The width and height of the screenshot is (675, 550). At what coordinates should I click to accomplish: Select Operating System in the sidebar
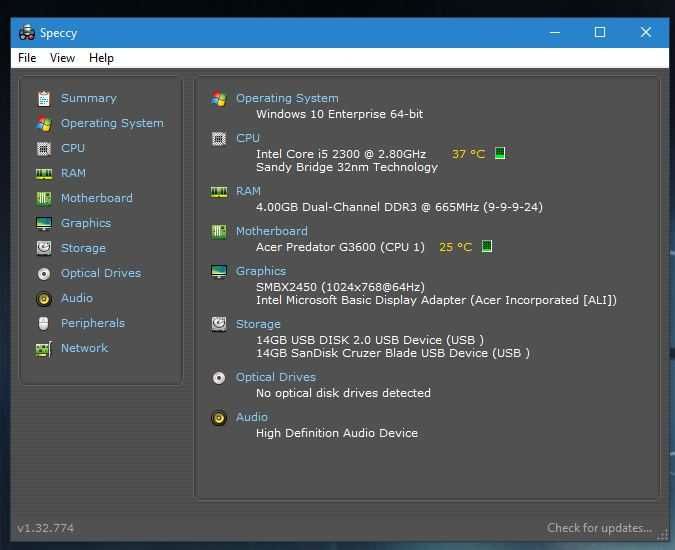[x=112, y=123]
